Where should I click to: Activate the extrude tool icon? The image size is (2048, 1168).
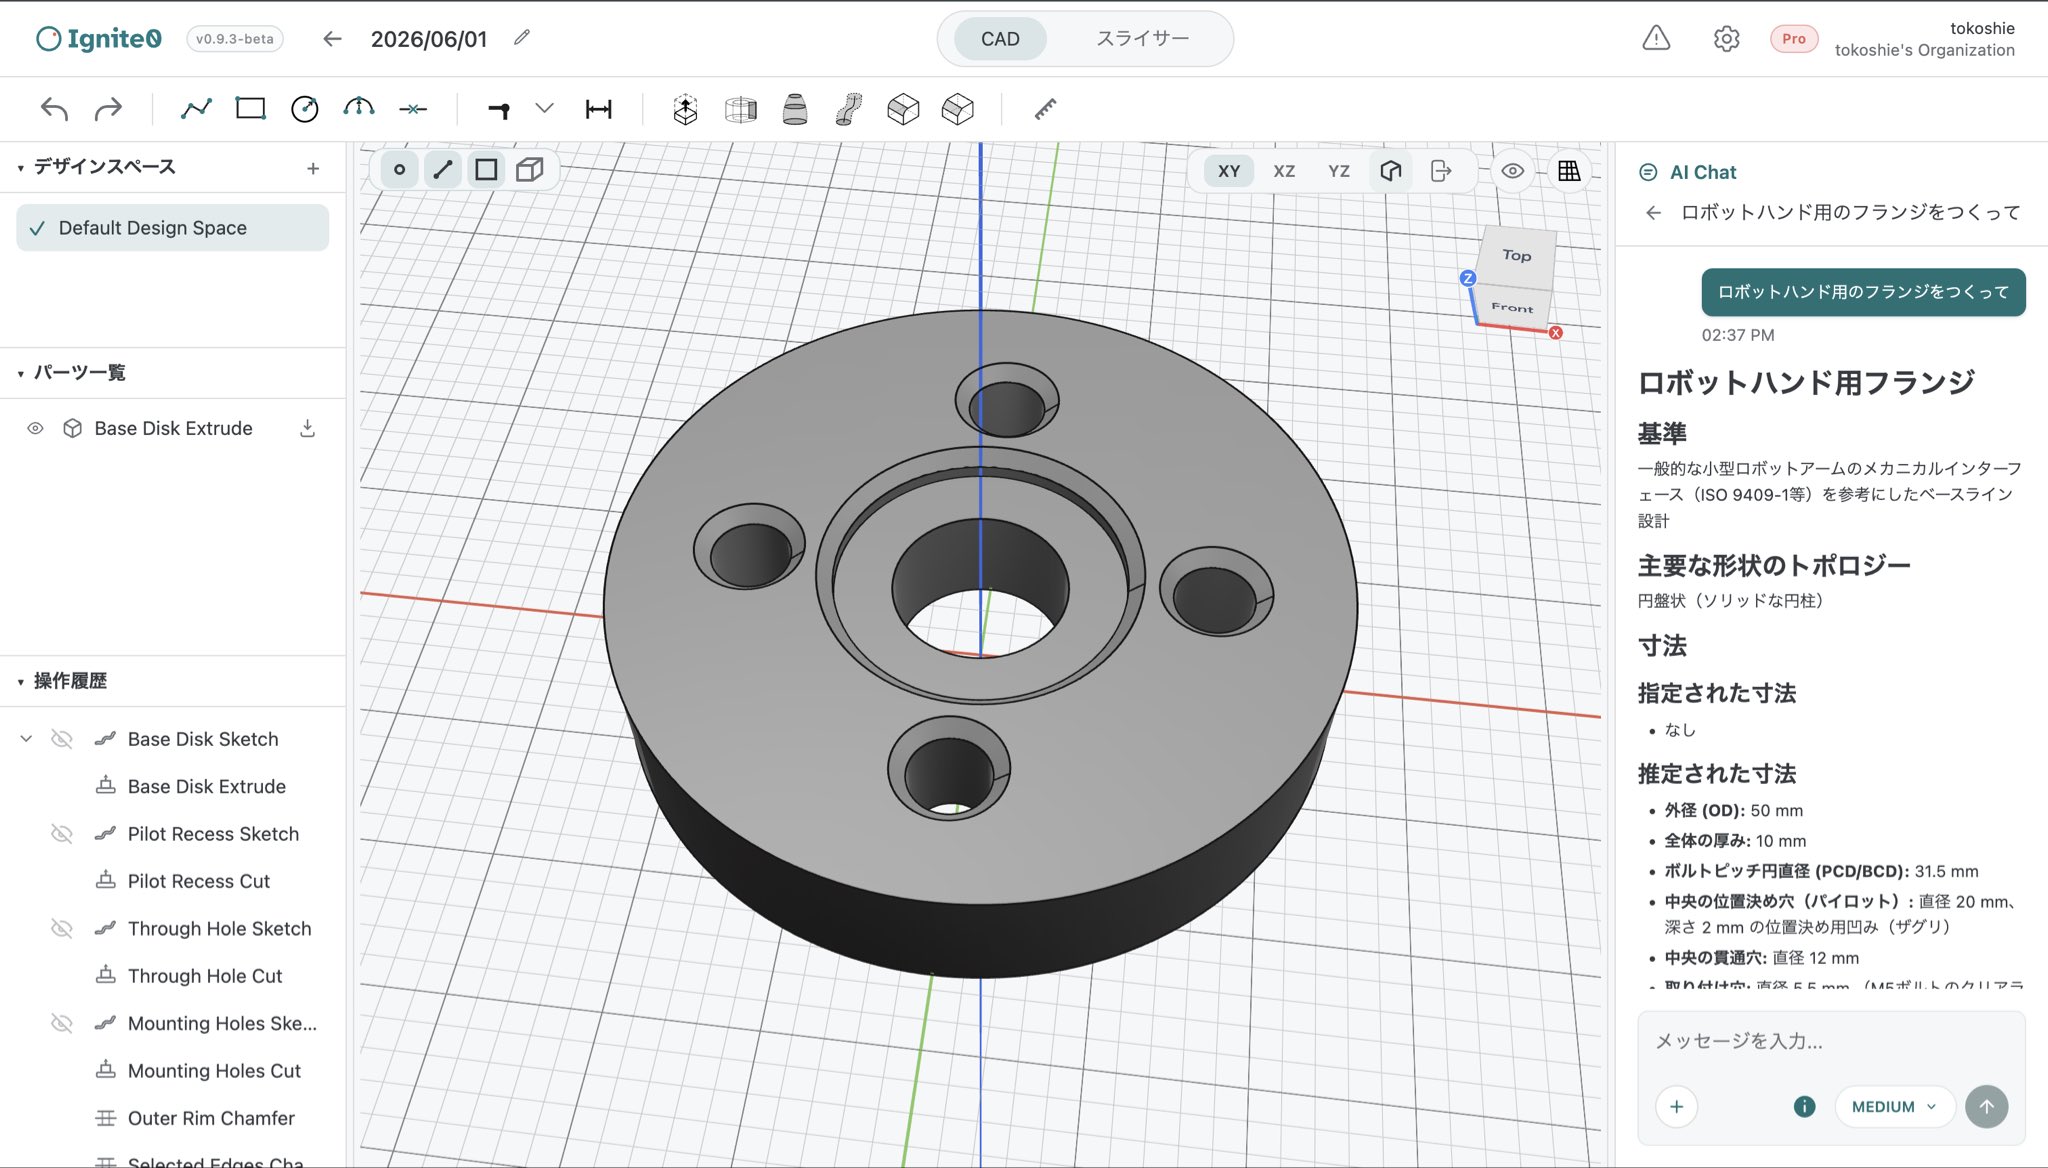685,109
